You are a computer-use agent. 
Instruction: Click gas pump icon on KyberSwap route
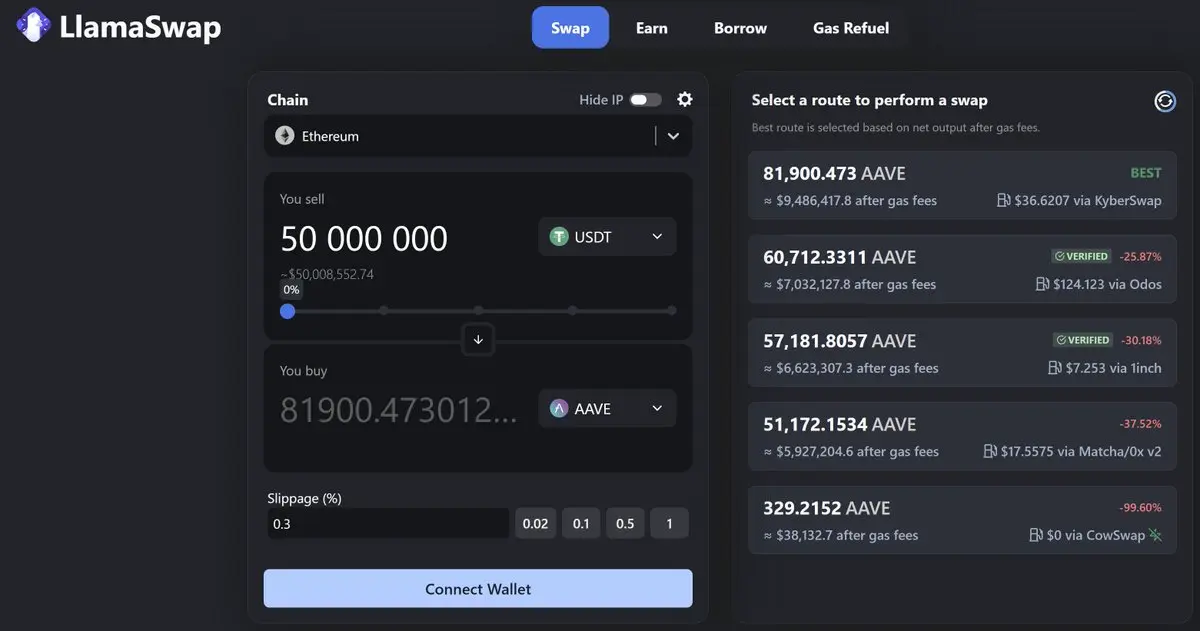tap(1004, 200)
